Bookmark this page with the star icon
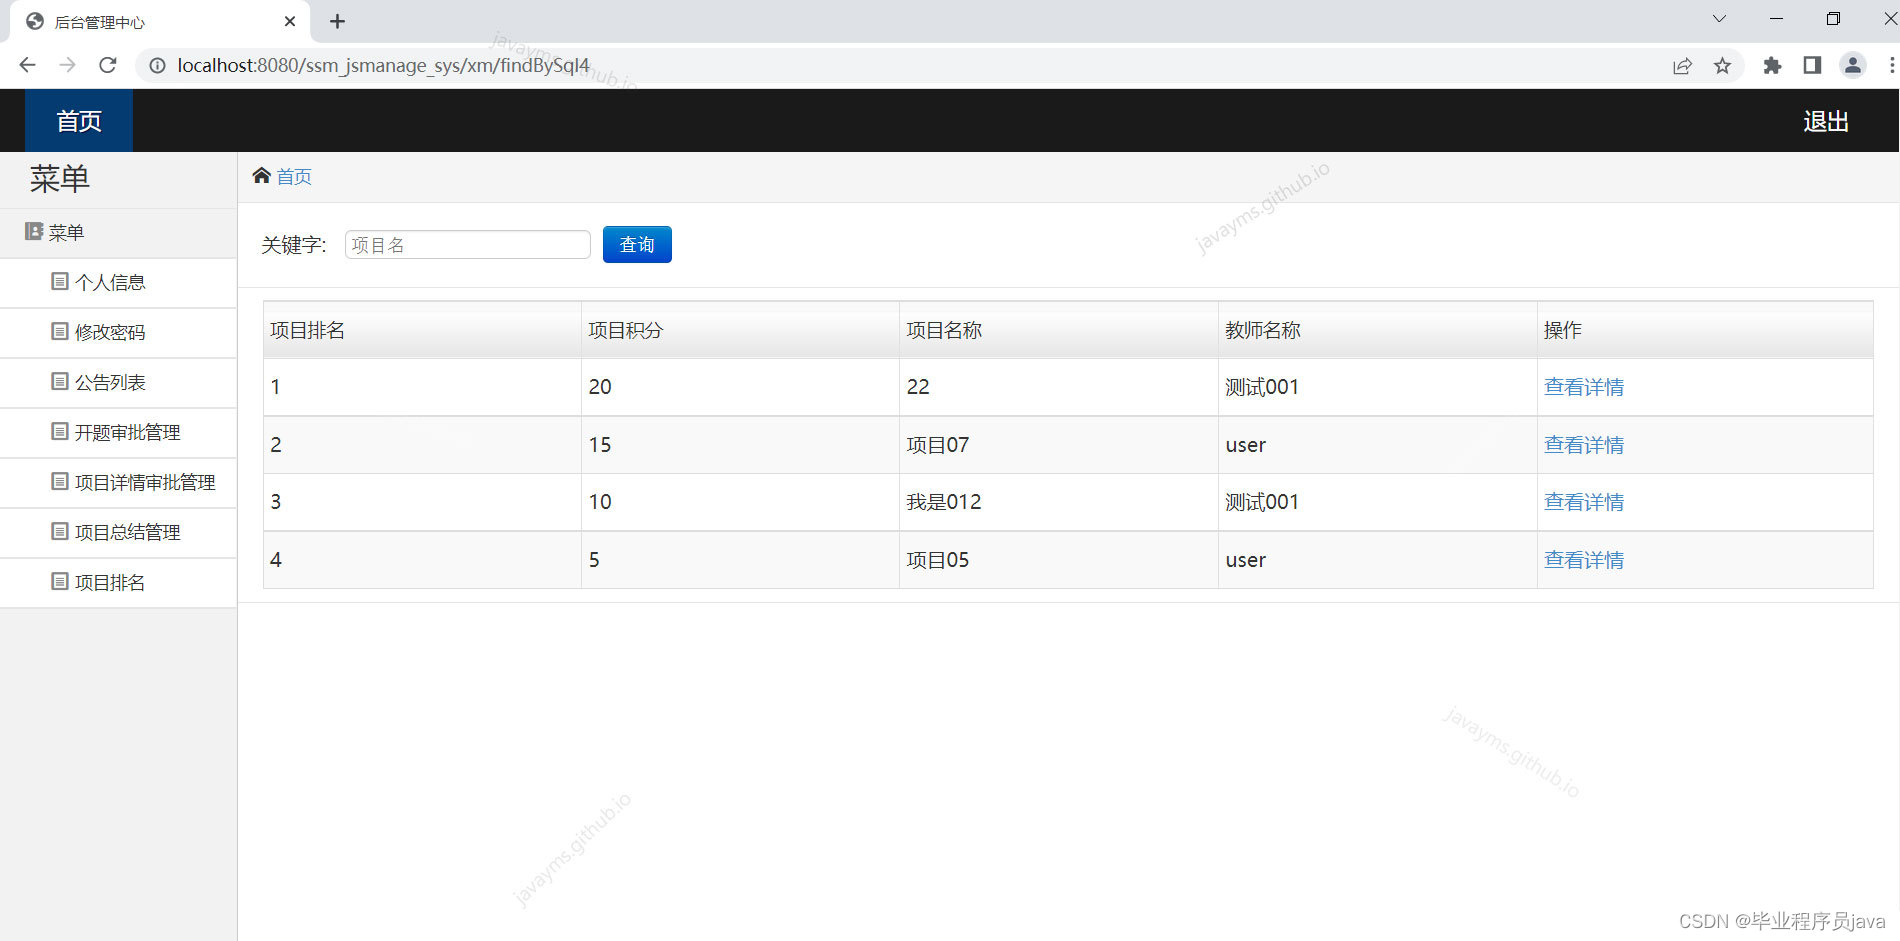Screen dimensions: 1900x941 pos(1722,66)
